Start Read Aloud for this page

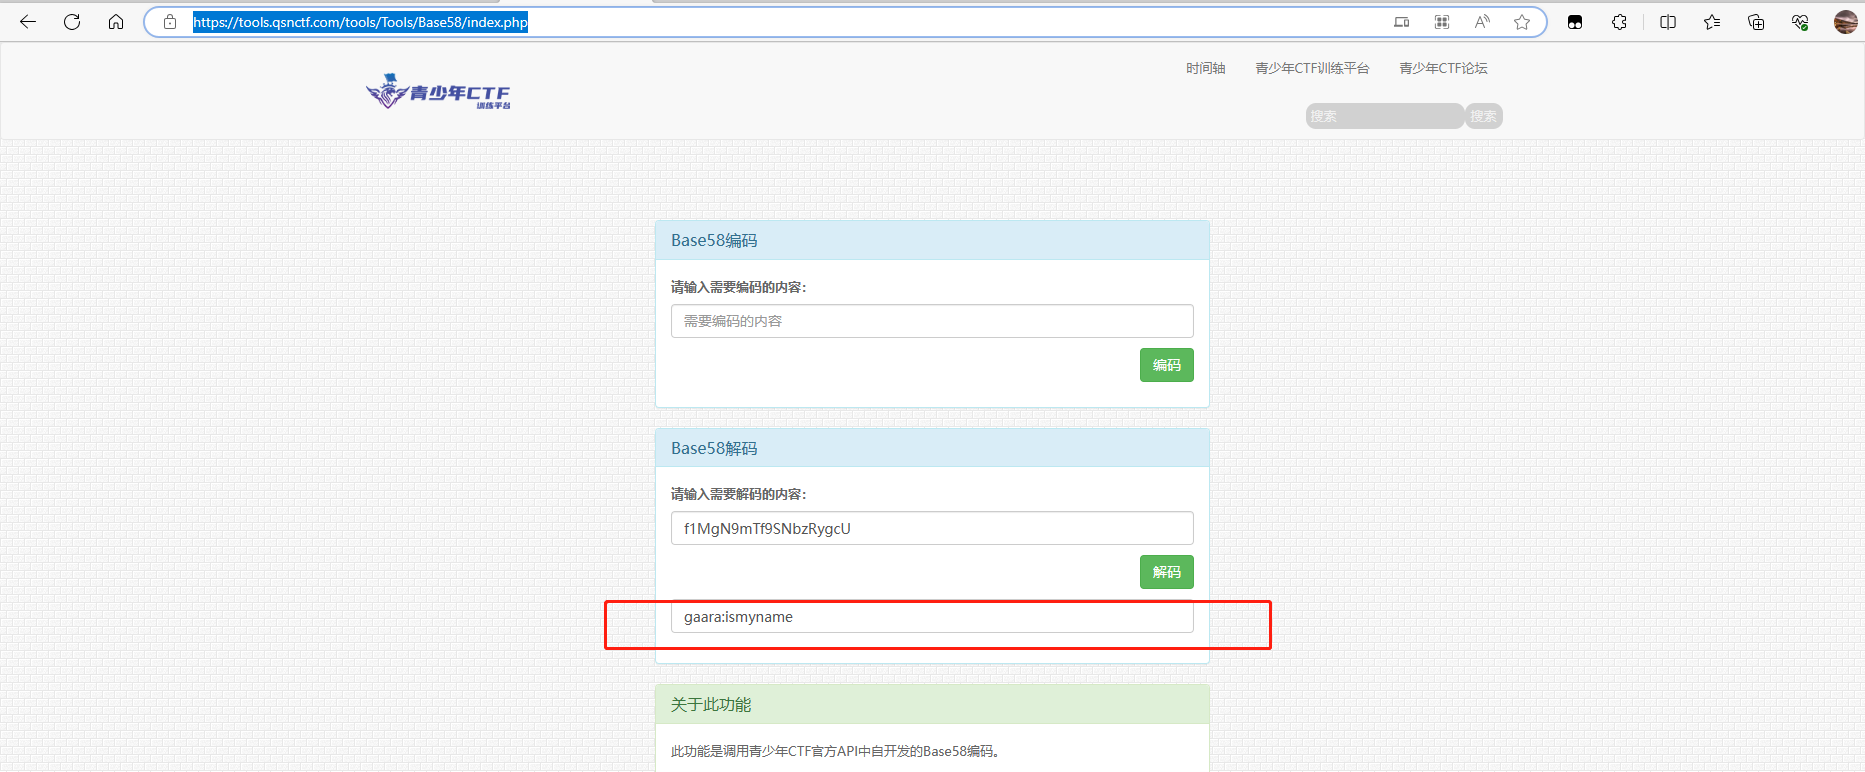pos(1482,22)
